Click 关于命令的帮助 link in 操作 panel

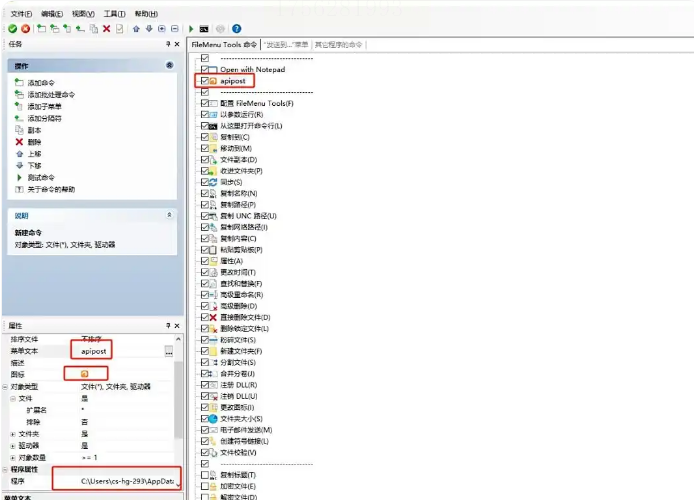pyautogui.click(x=51, y=189)
